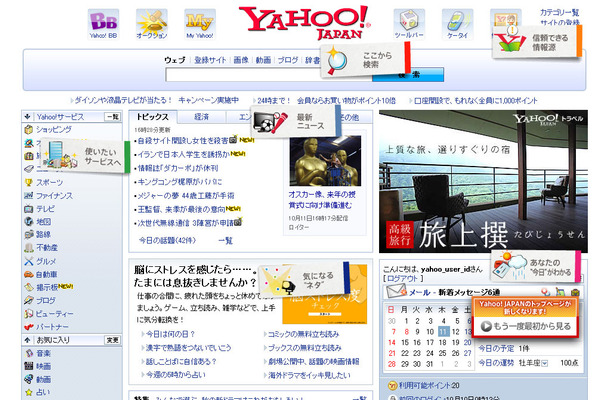
Task: Select the 画像 search tab
Action: coord(241,60)
